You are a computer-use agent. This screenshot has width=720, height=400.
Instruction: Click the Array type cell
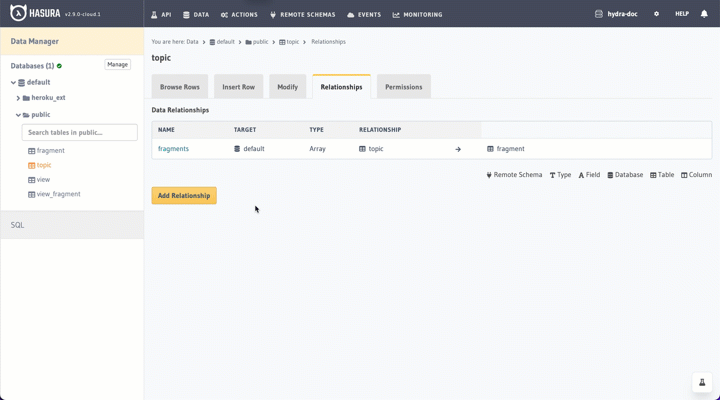(317, 149)
